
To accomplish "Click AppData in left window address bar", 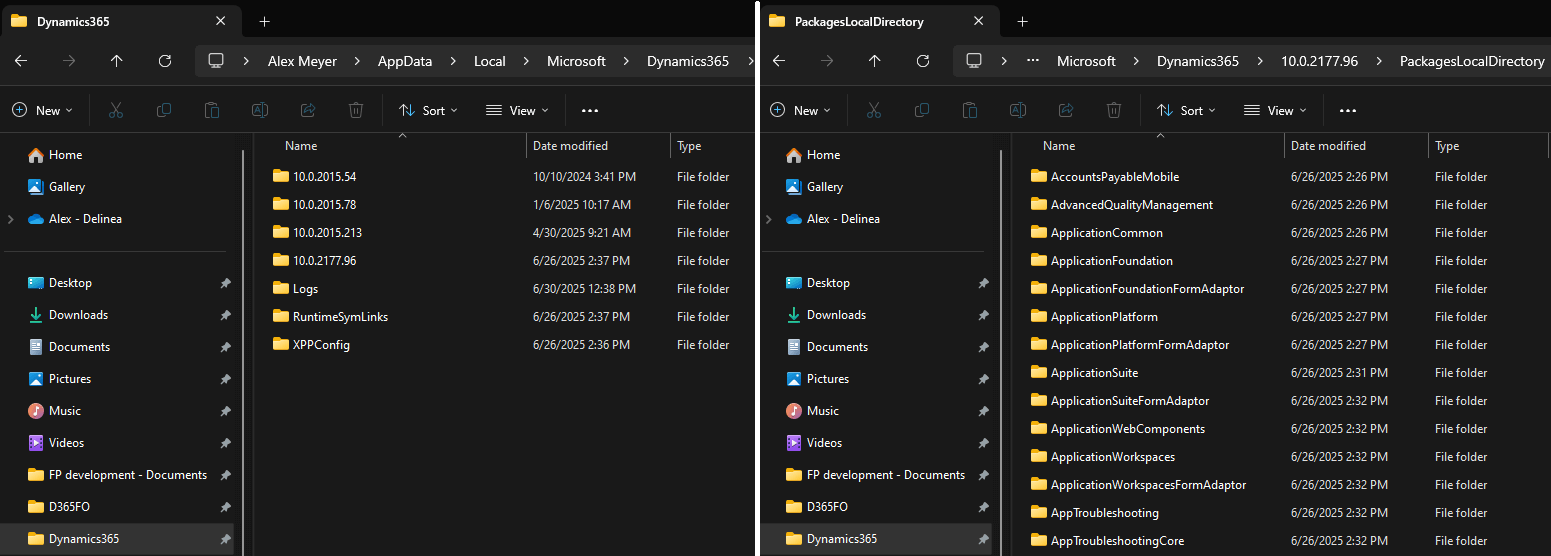I will (x=405, y=61).
